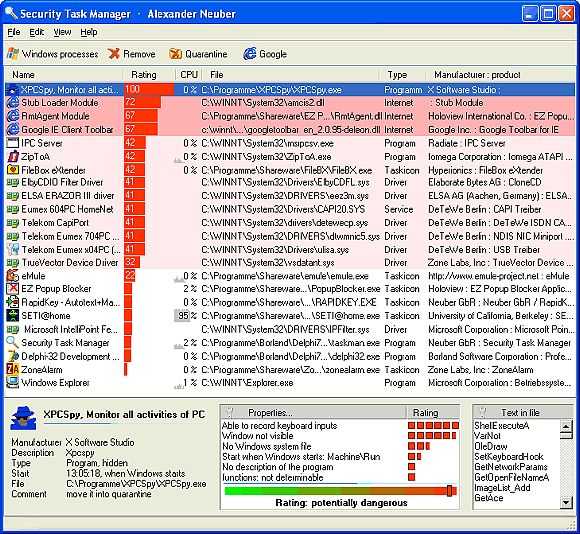Click the Quarantine folder icon
The width and height of the screenshot is (580, 534).
pos(175,54)
